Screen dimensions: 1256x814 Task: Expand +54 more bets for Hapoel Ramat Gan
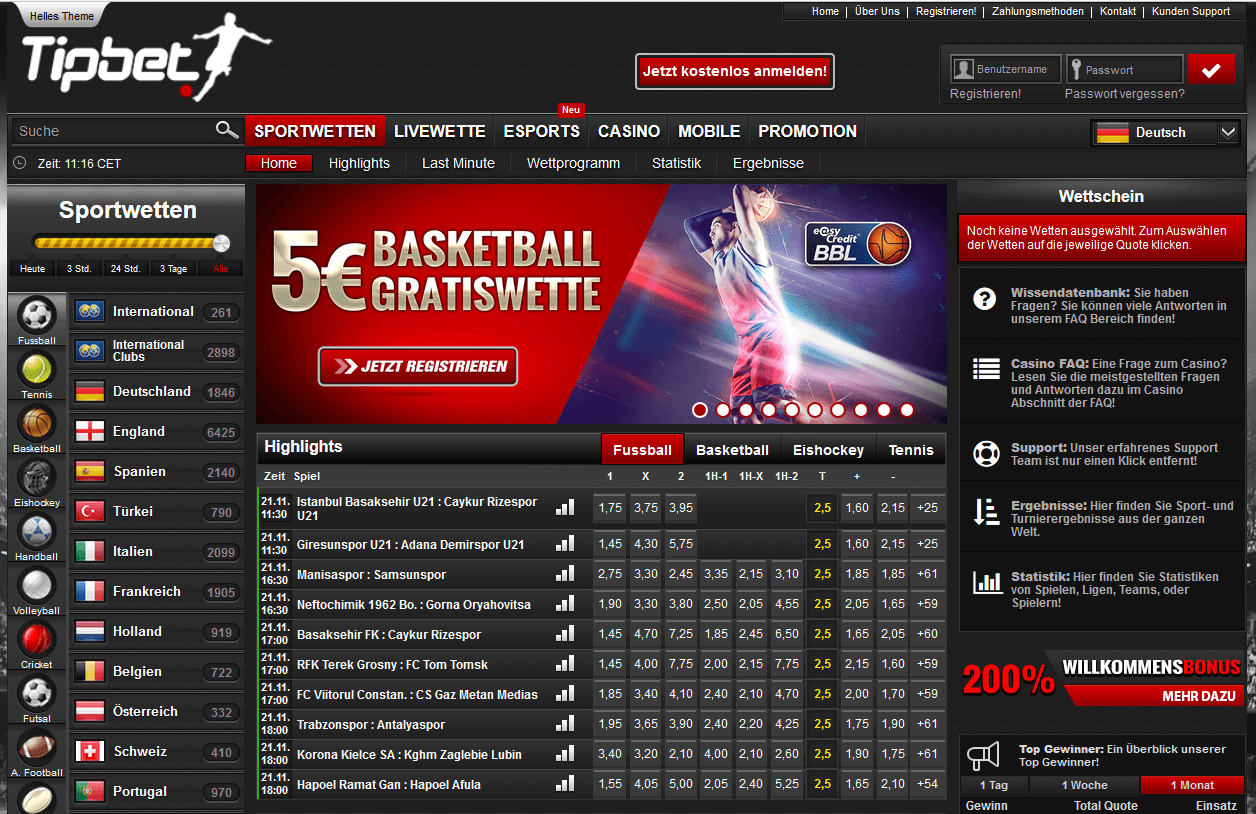click(x=927, y=784)
